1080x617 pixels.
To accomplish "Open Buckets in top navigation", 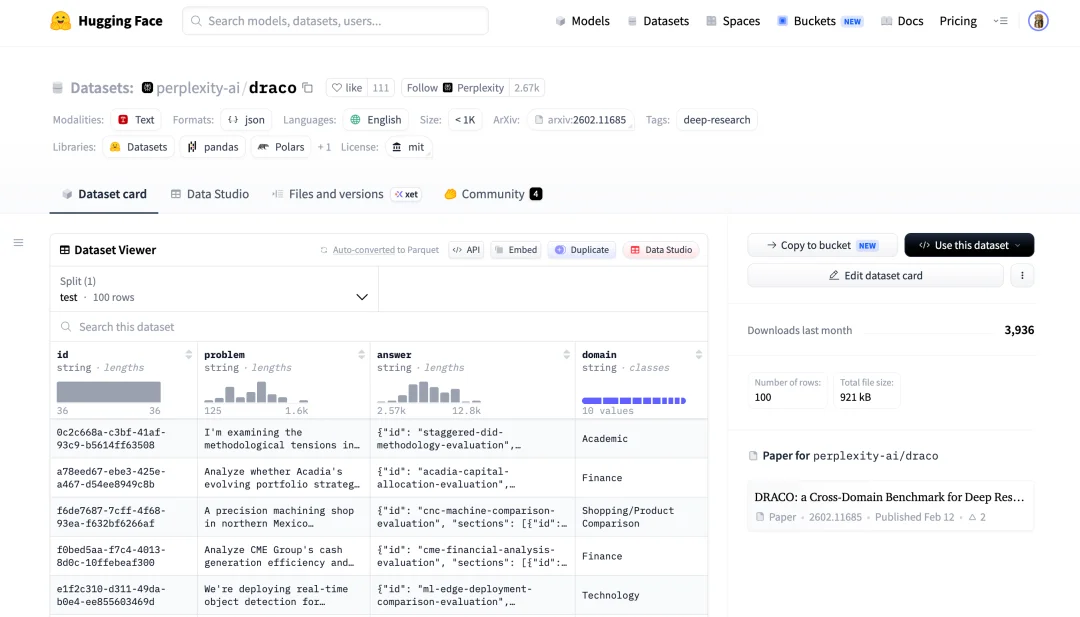I will [x=820, y=21].
